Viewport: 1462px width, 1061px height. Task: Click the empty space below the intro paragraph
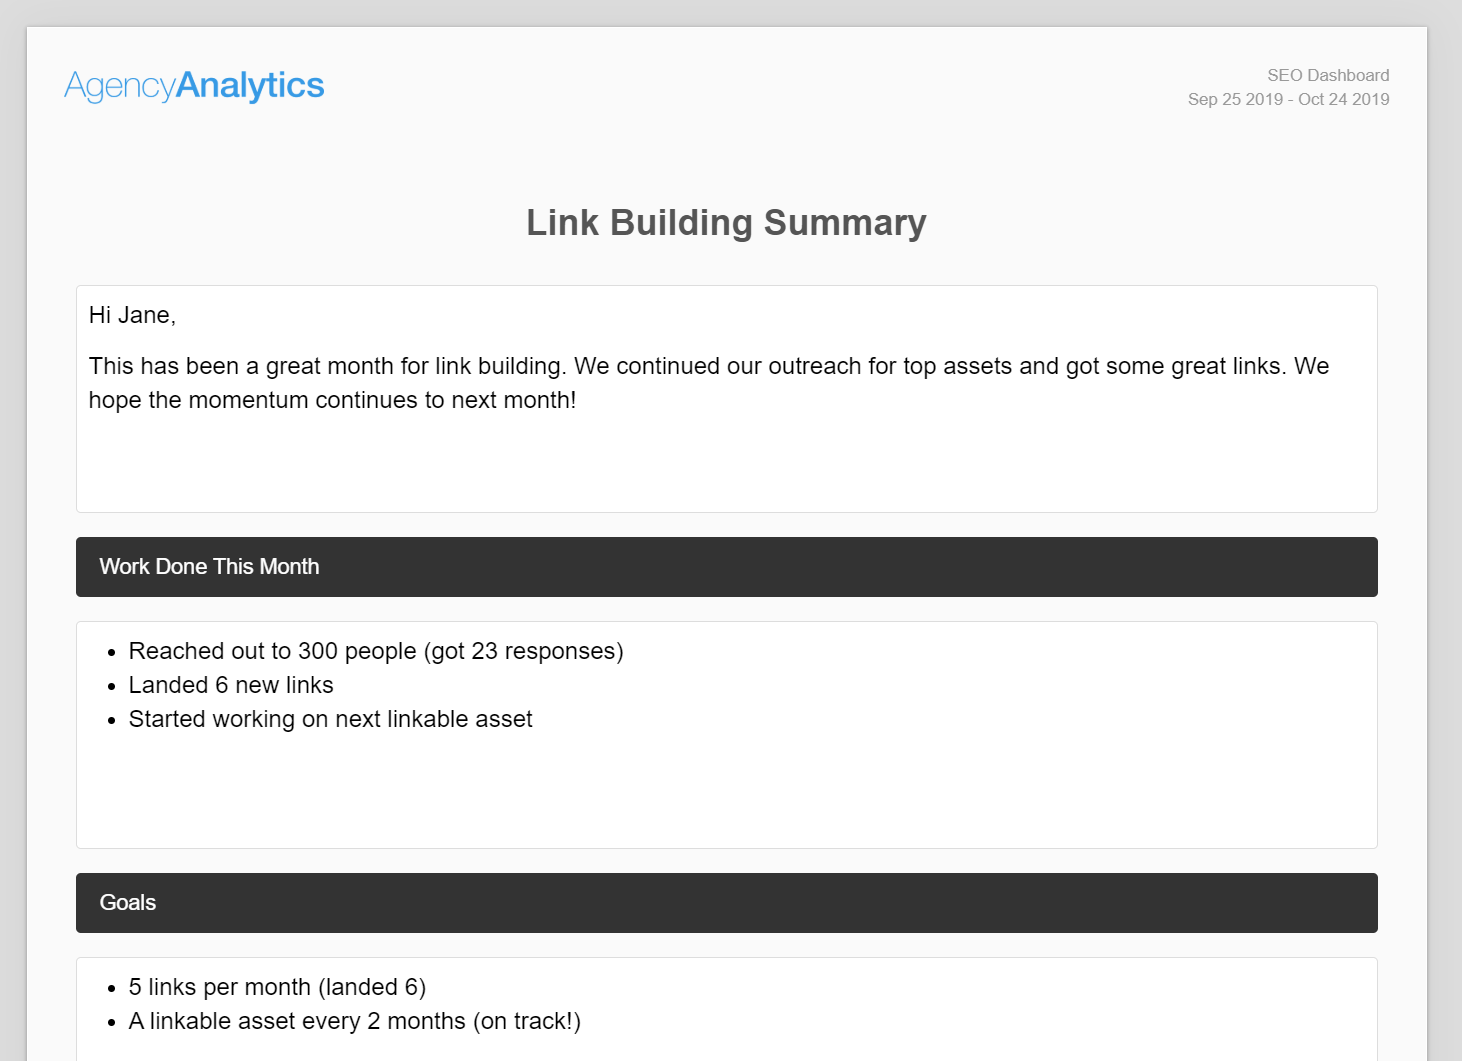[726, 463]
